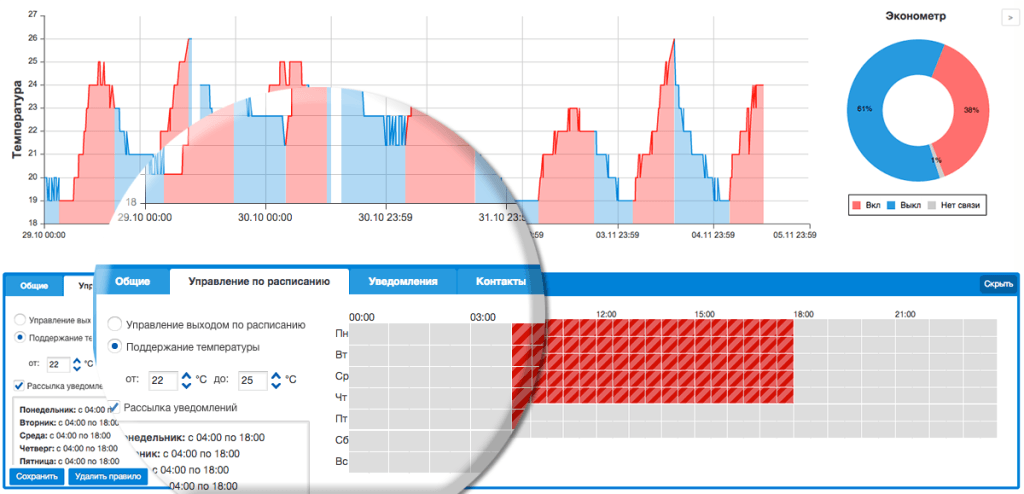
Task: Switch to the 'Общие' tab in magnified panel
Action: (x=132, y=282)
